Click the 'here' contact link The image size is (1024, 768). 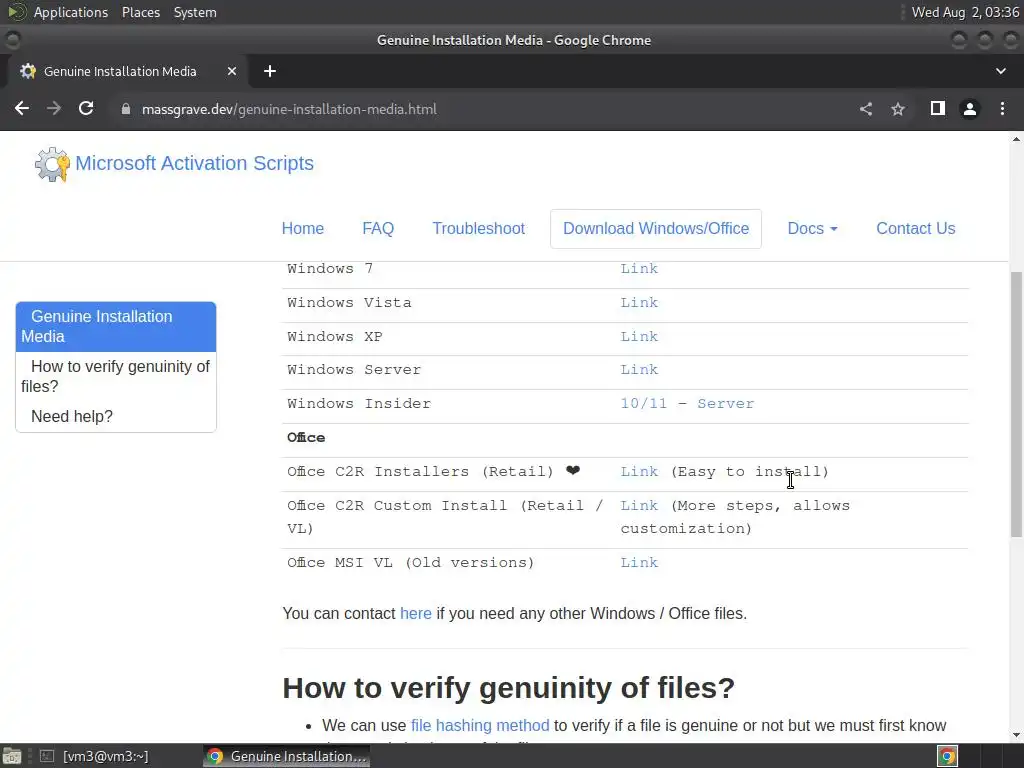coord(415,614)
